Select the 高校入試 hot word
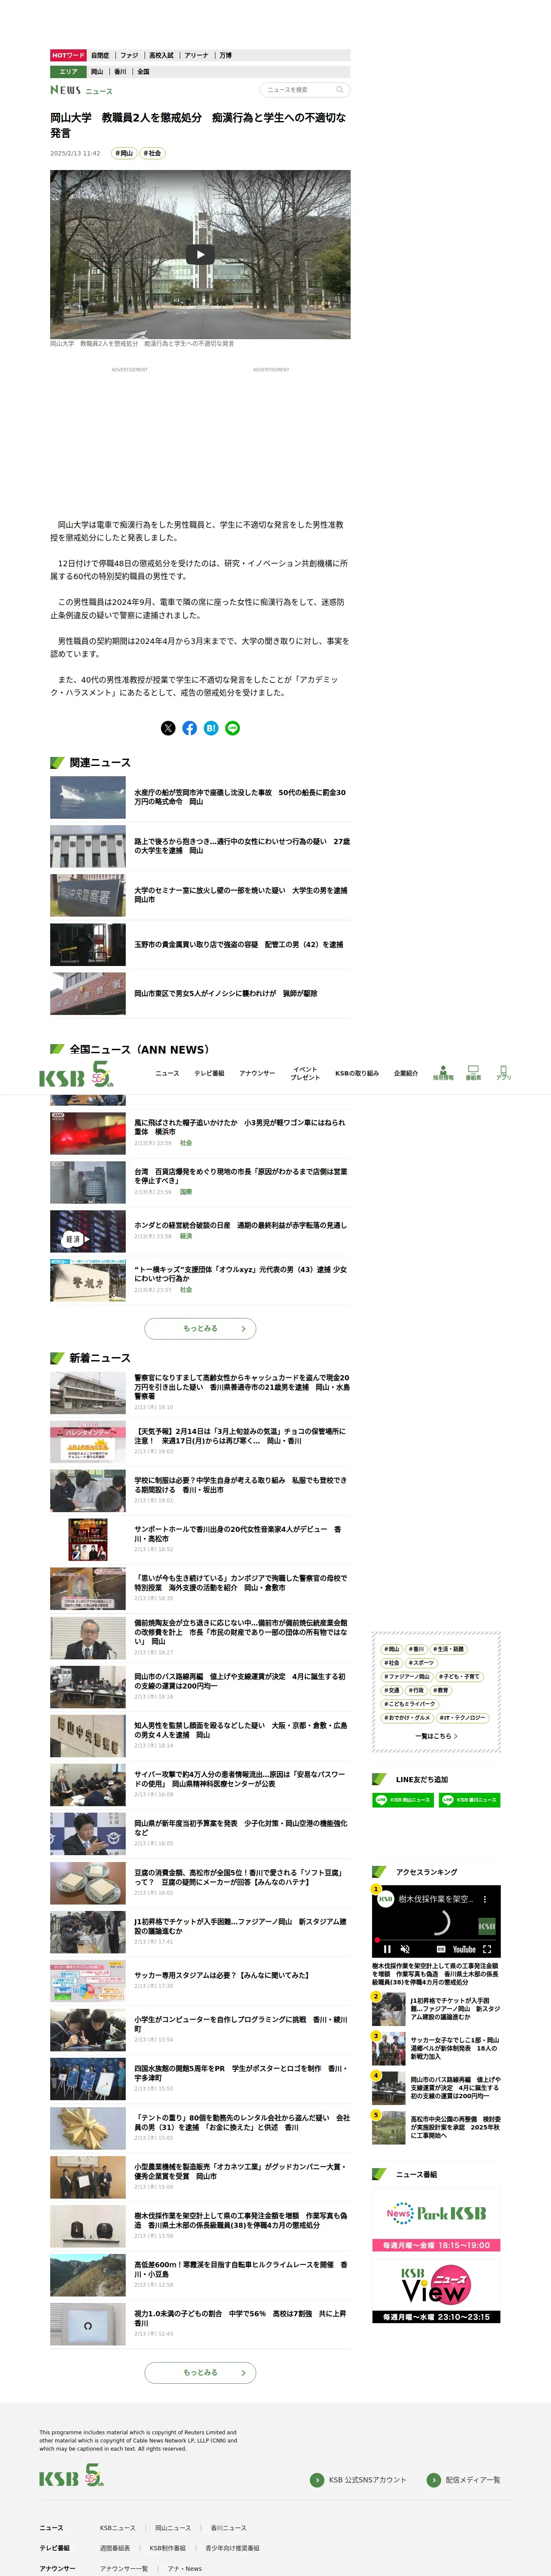The height and width of the screenshot is (2576, 551). point(161,56)
